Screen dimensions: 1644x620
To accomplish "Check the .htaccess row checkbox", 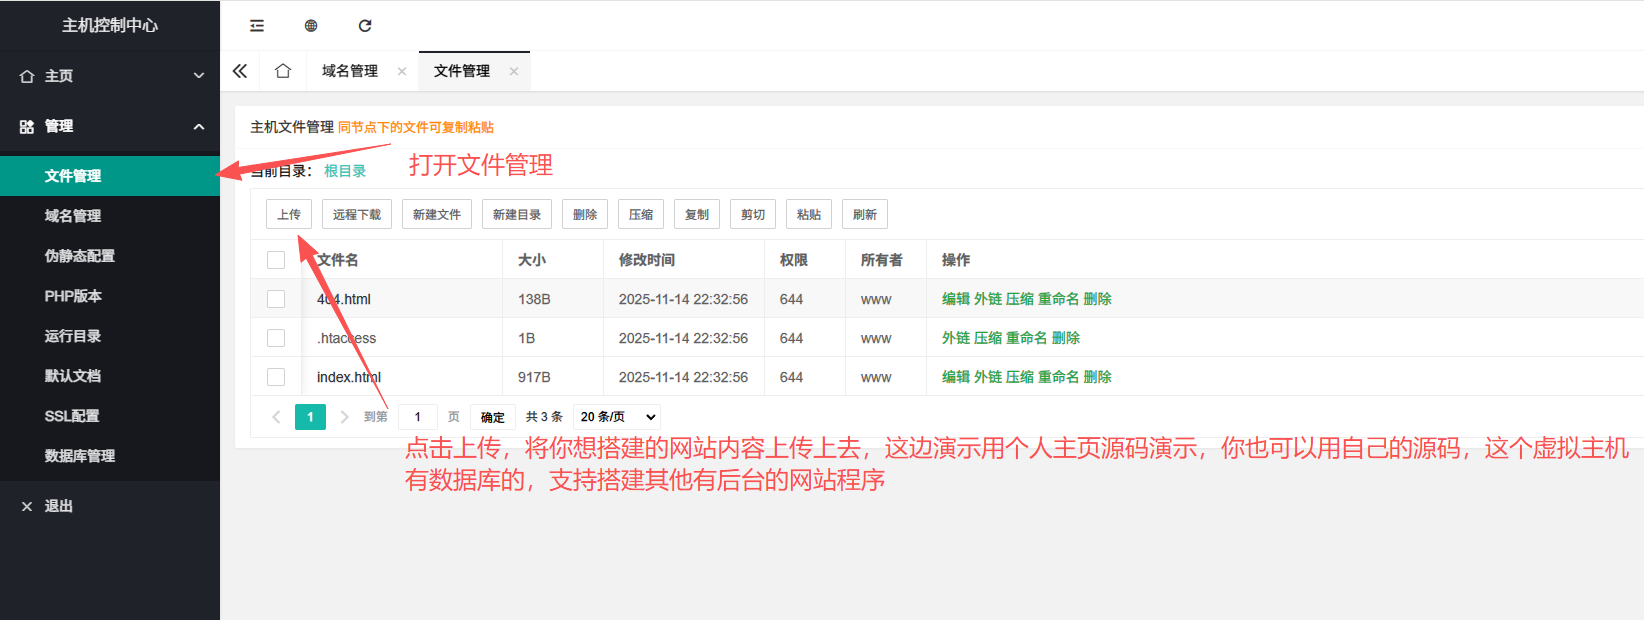I will coord(276,338).
